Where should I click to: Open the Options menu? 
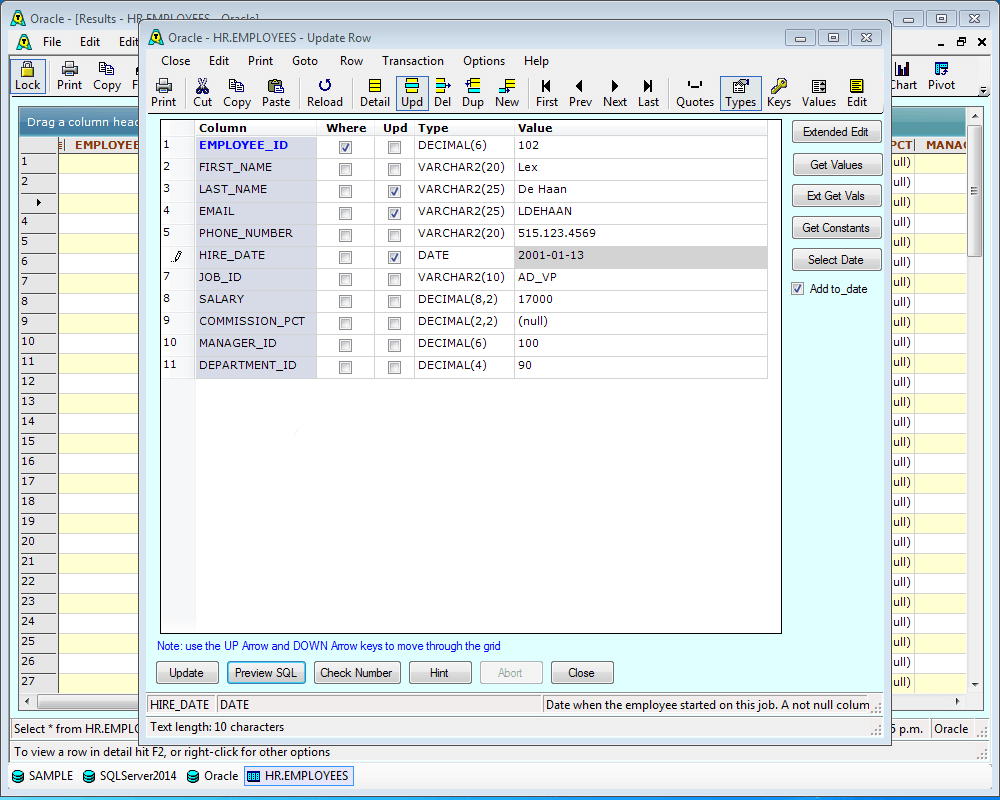[x=484, y=61]
